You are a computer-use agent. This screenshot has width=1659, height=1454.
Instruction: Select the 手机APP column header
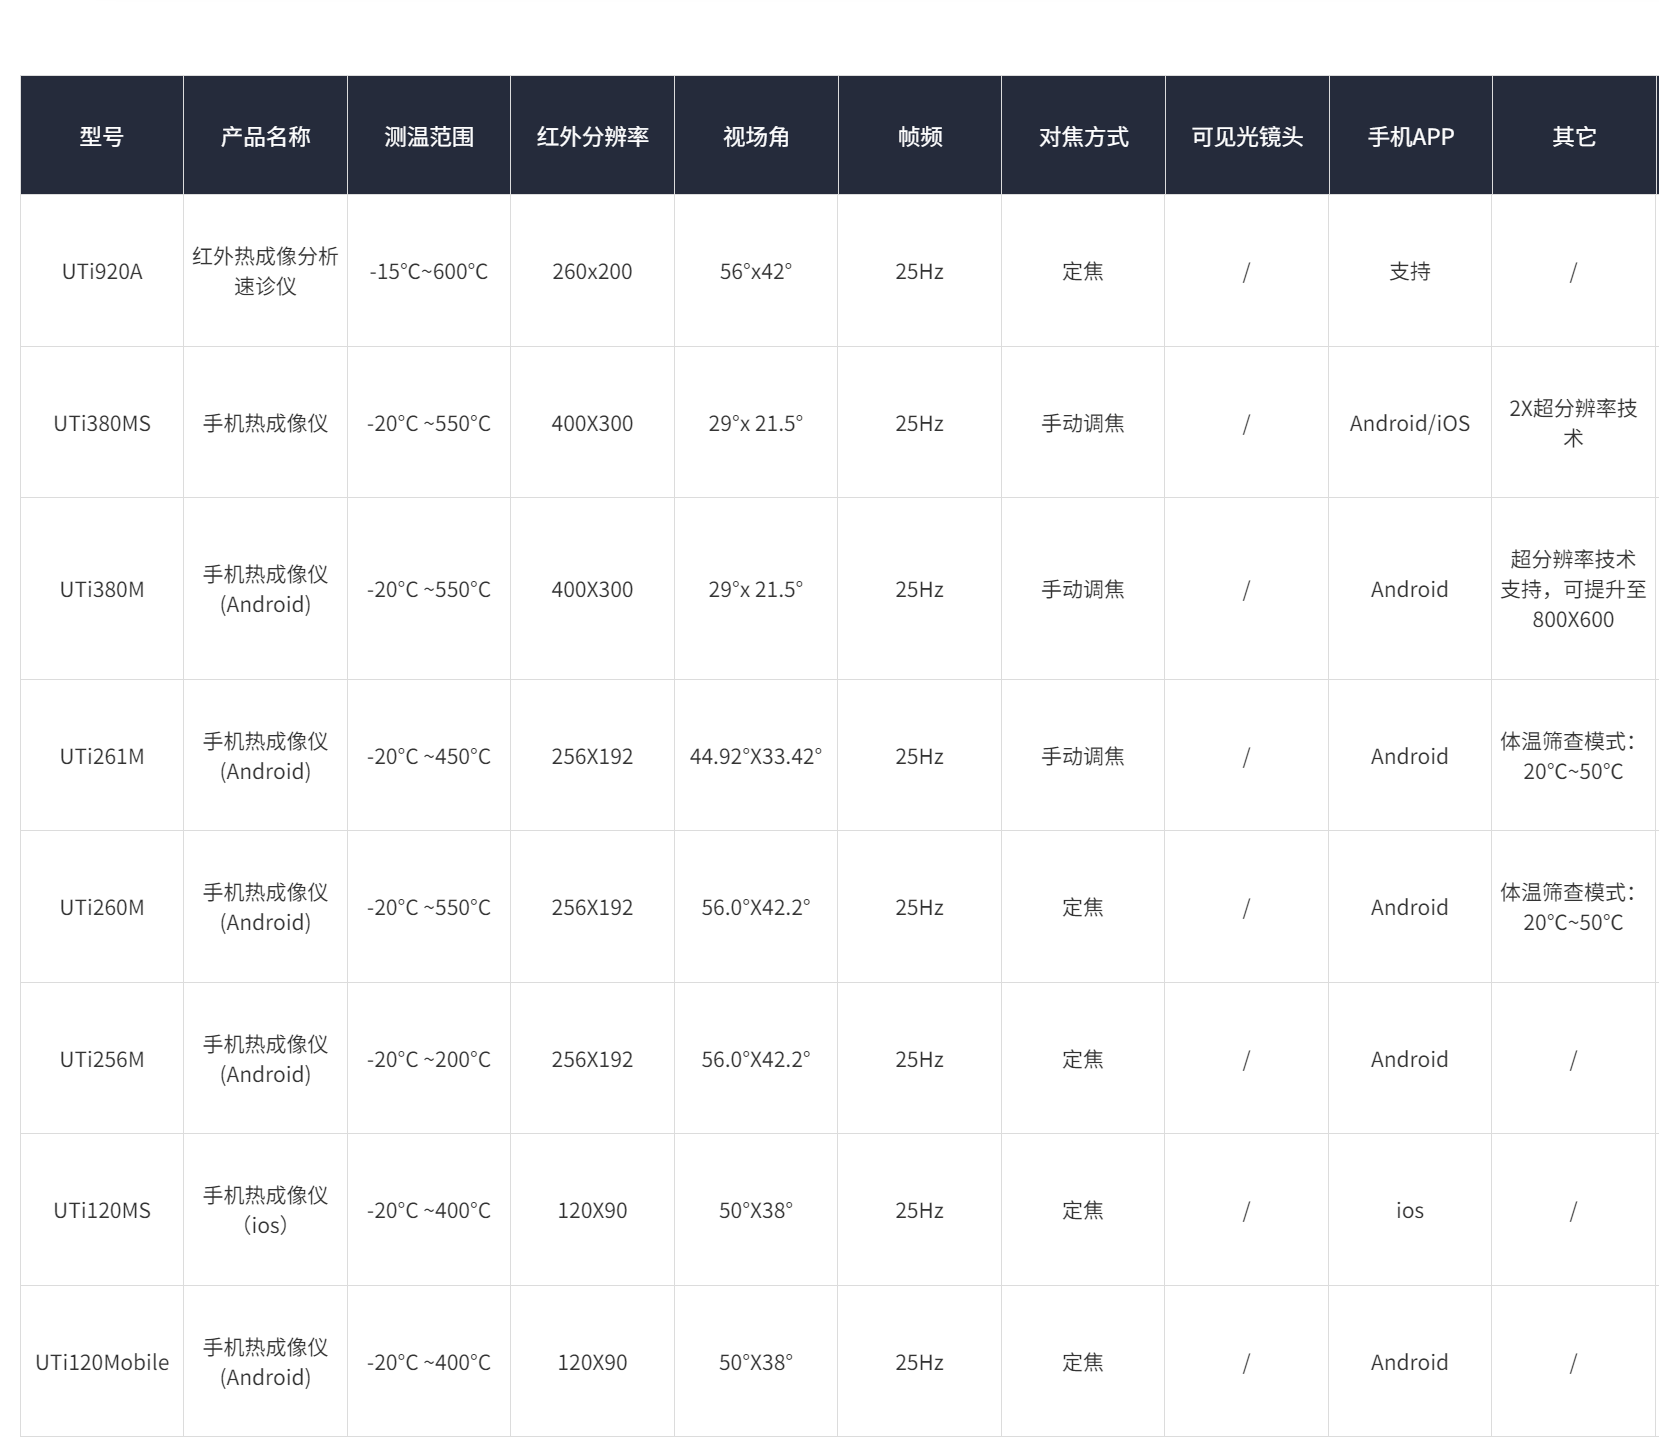(1410, 137)
